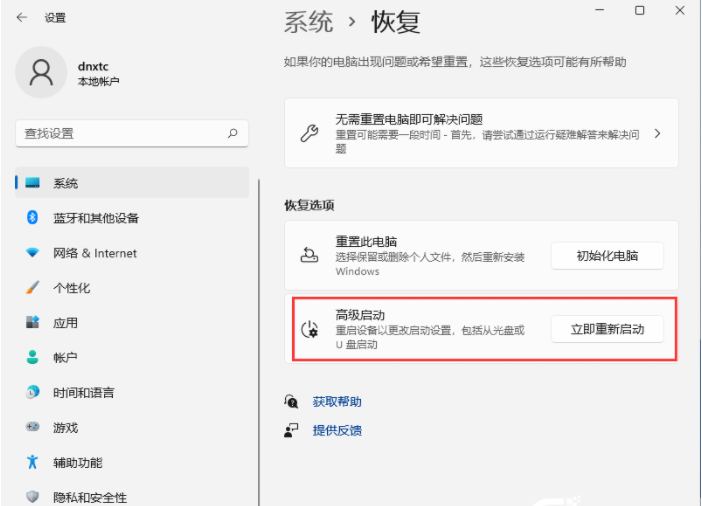The height and width of the screenshot is (506, 702).
Task: Click the dnxtc user avatar icon
Action: pyautogui.click(x=42, y=74)
